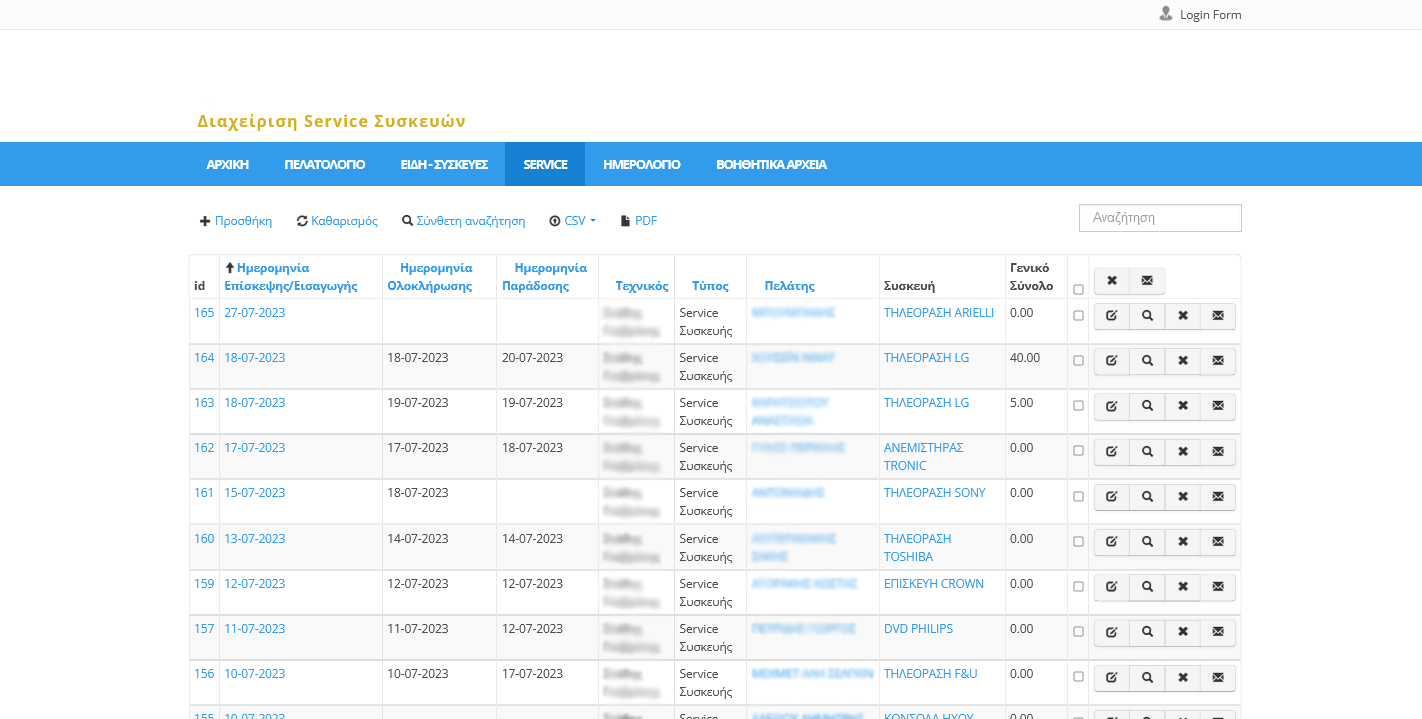Click the bulk email envelope icon in header
The height and width of the screenshot is (719, 1422).
tap(1146, 281)
